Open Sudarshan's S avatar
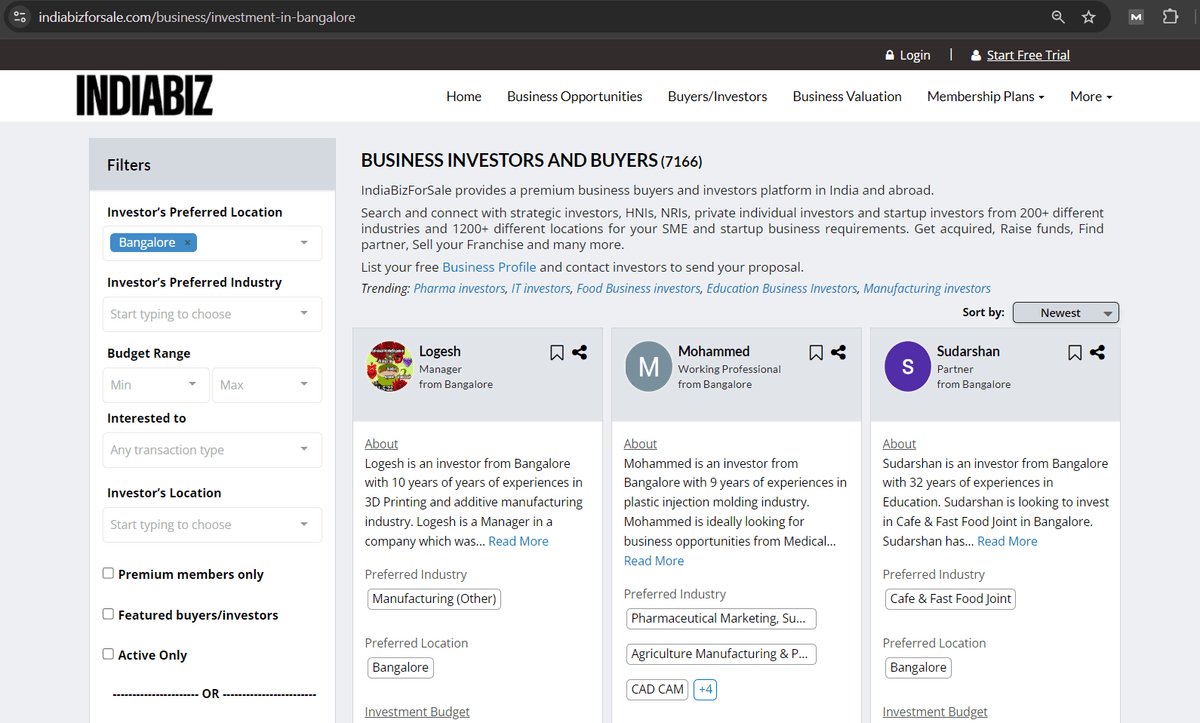This screenshot has height=723, width=1200. coord(907,367)
